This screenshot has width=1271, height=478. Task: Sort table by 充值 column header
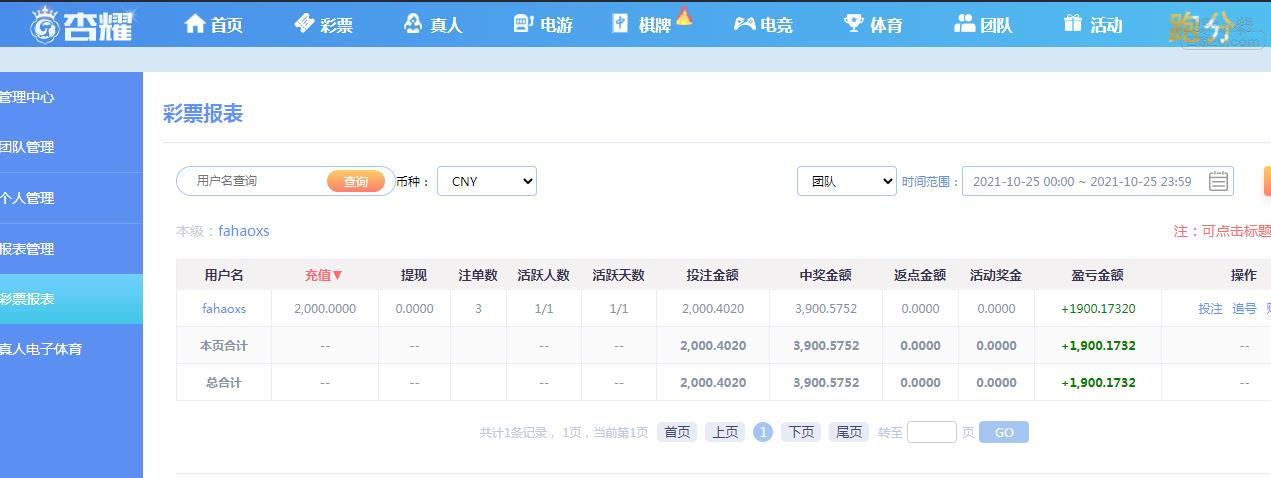click(x=324, y=275)
